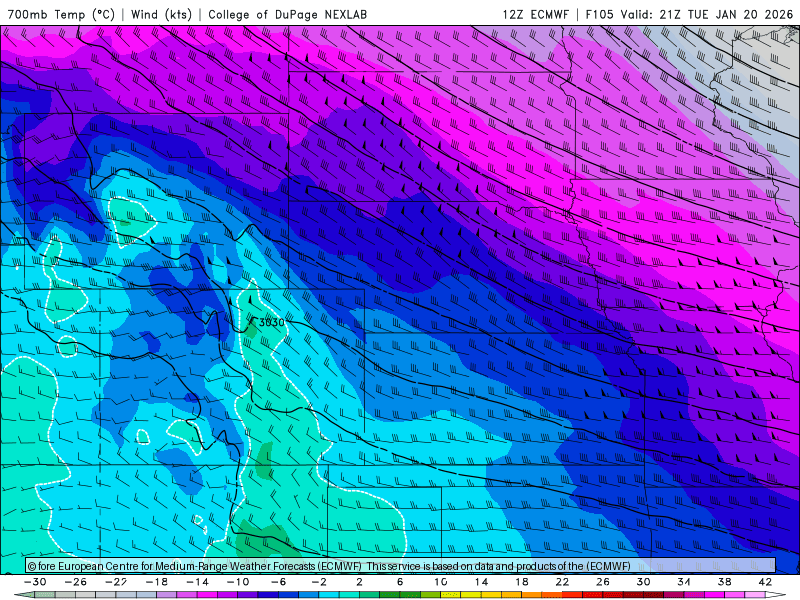The width and height of the screenshot is (800, 600).
Task: Click the '18' color scale label
Action: pos(521,582)
